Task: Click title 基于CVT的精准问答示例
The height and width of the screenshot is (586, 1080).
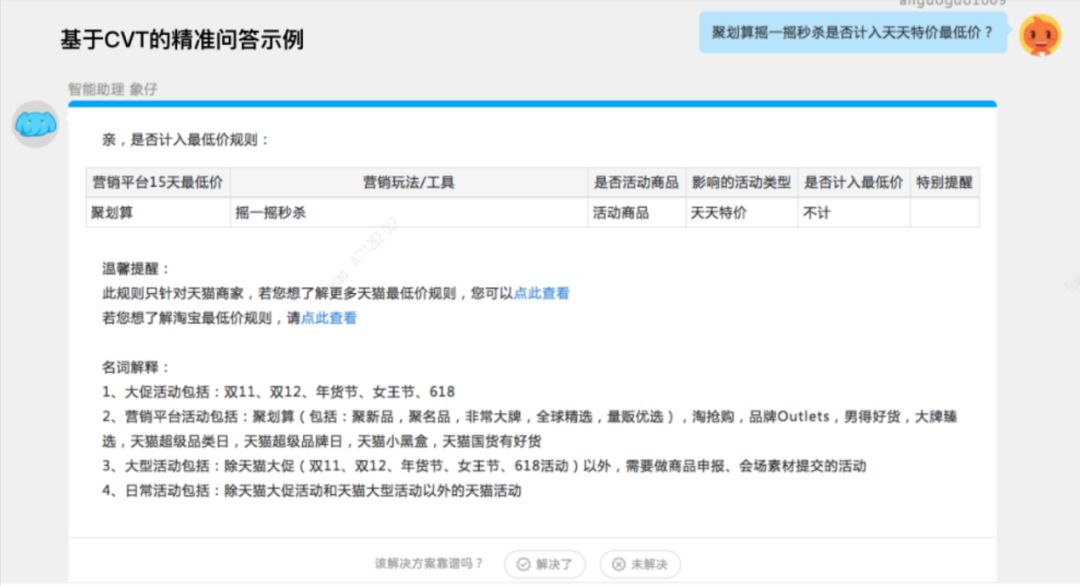Action: pyautogui.click(x=182, y=39)
